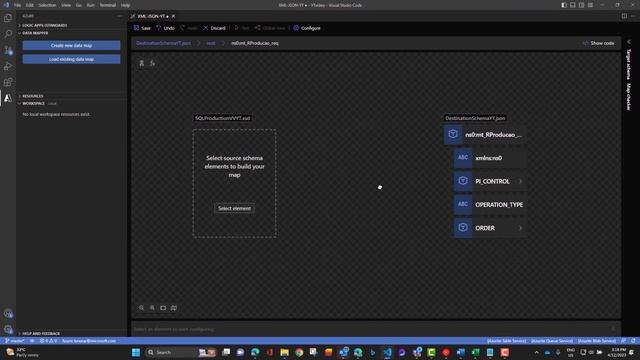This screenshot has width=640, height=360.
Task: Fit the canvas view to screen
Action: click(x=163, y=308)
